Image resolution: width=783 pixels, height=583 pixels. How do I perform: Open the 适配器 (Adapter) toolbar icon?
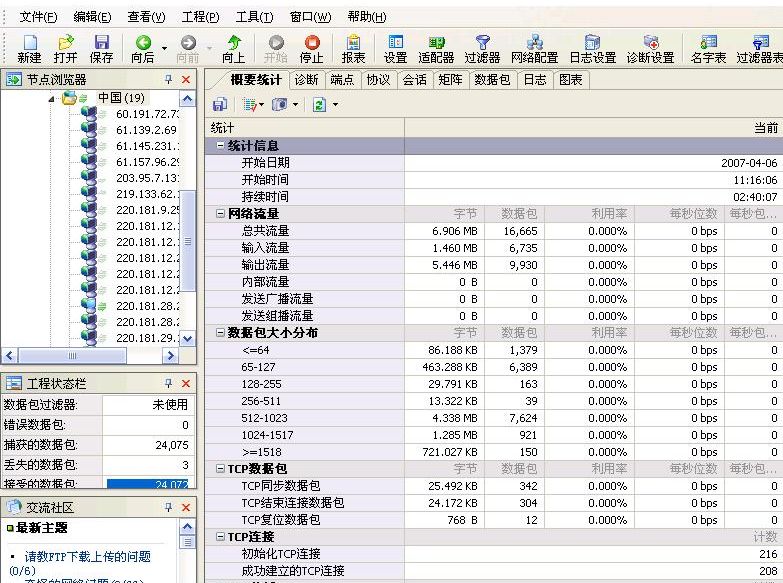tap(436, 48)
